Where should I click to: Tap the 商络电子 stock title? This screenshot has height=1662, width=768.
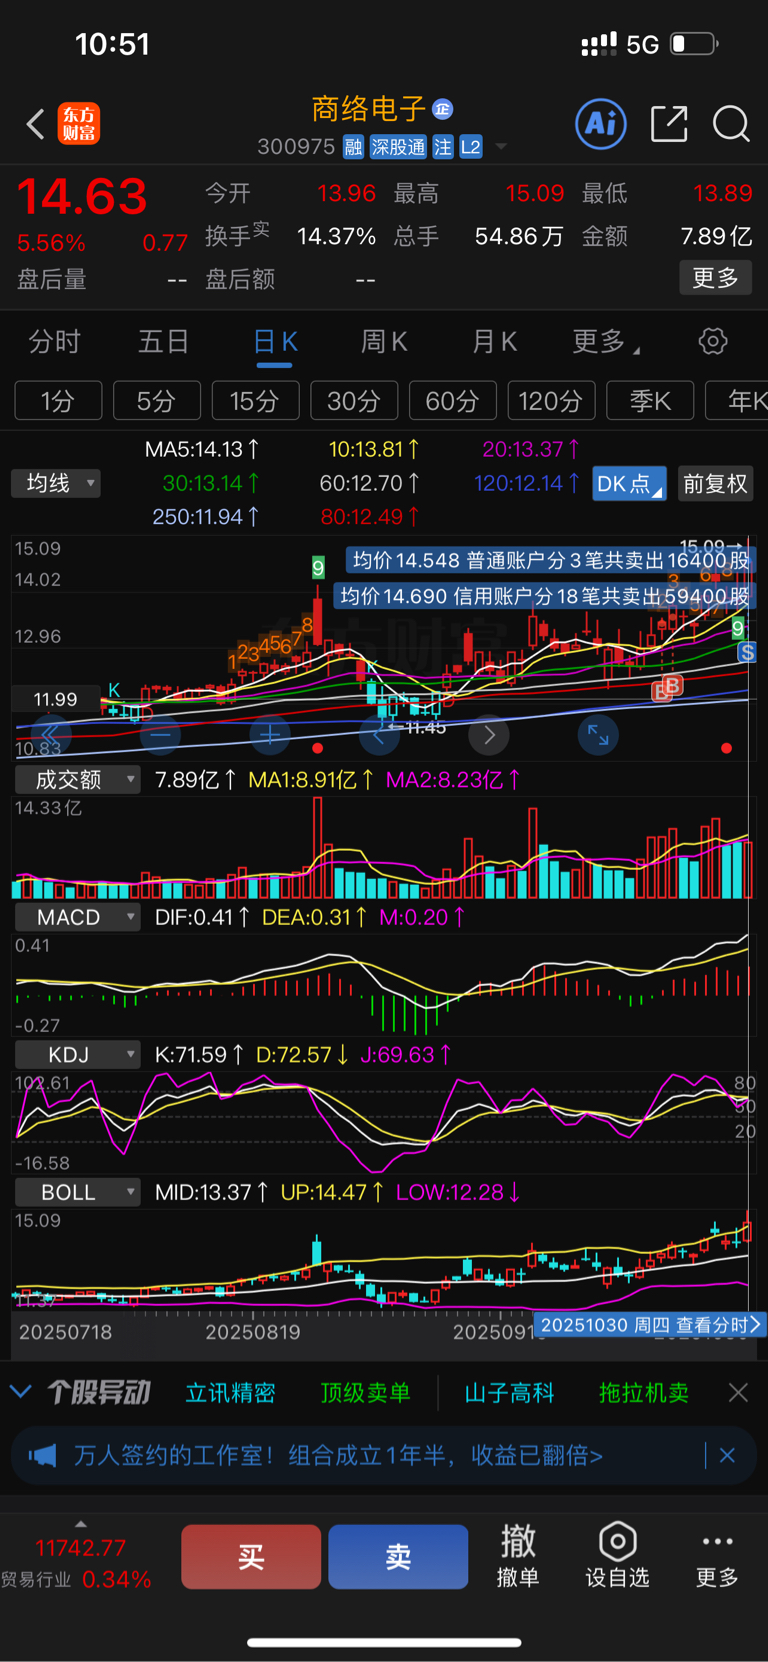(368, 108)
